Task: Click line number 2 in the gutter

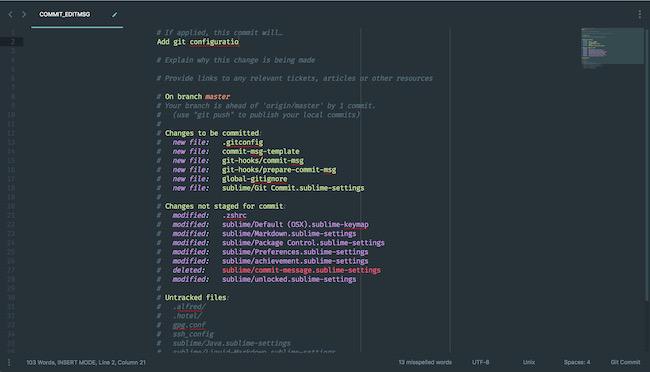Action: click(12, 42)
